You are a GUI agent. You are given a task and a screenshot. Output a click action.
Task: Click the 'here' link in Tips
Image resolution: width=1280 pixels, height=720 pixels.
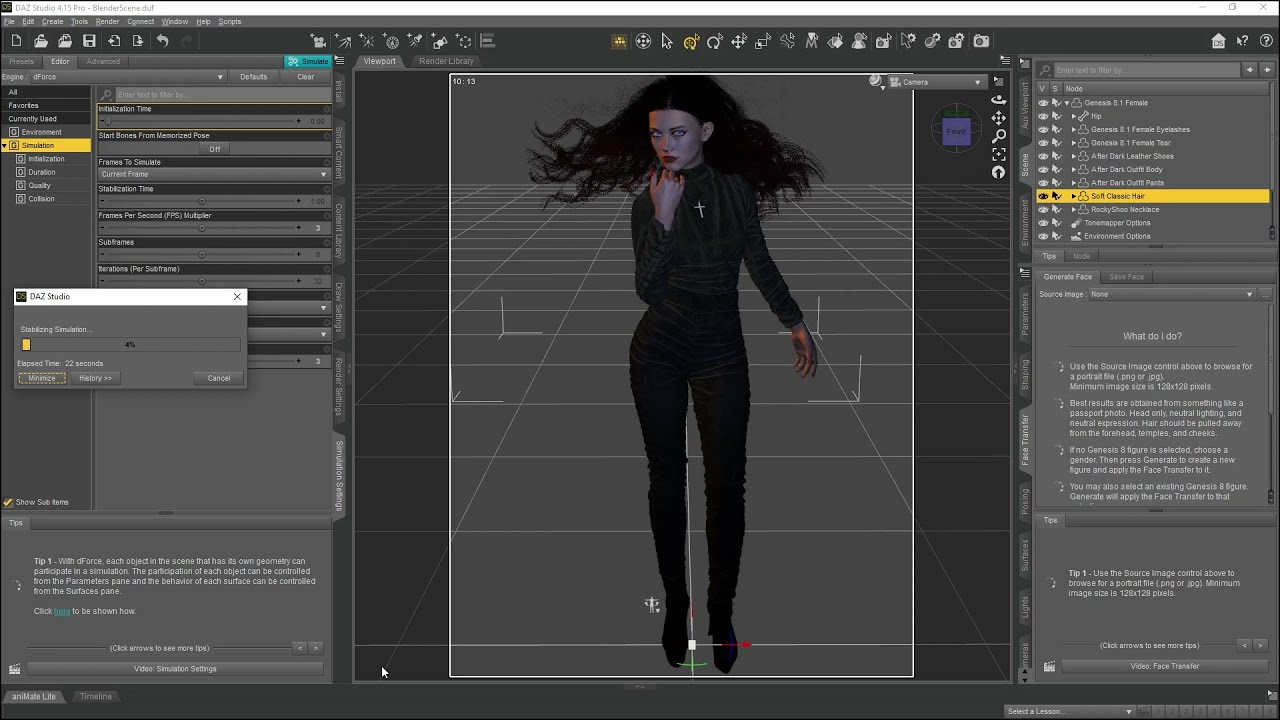[x=62, y=611]
